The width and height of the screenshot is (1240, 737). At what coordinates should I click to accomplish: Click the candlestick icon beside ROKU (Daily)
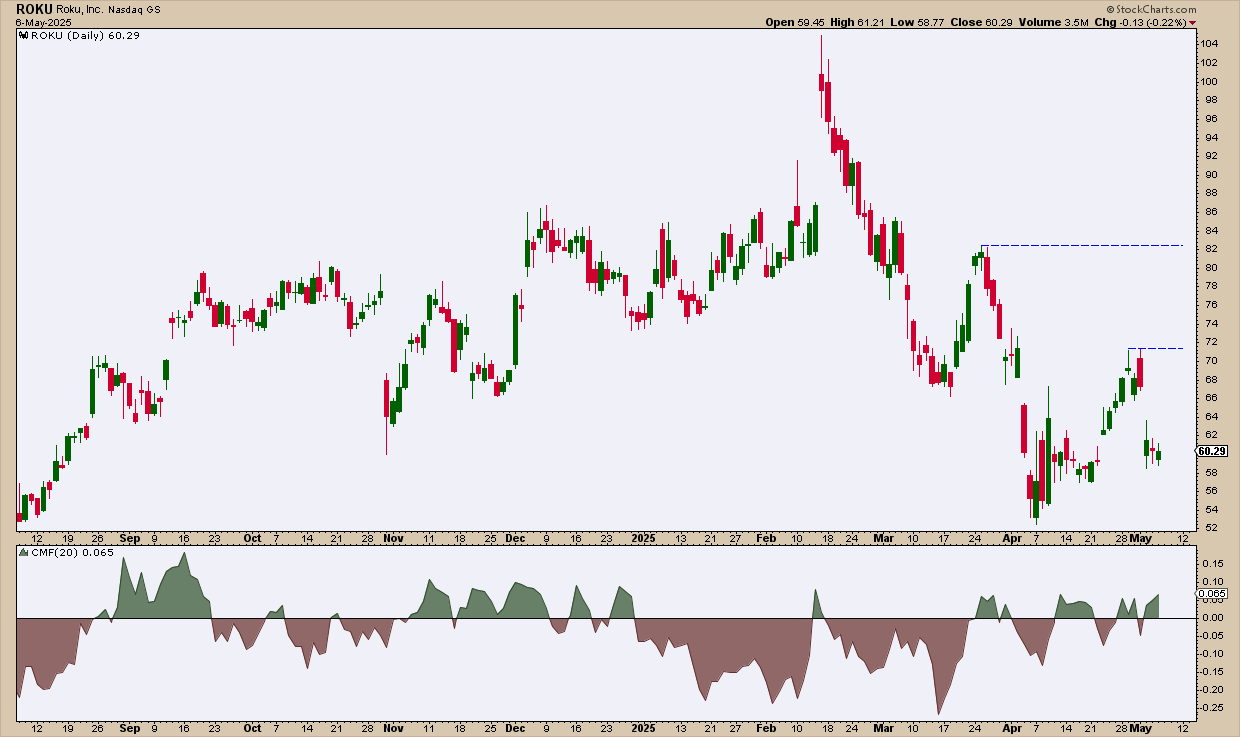point(22,35)
